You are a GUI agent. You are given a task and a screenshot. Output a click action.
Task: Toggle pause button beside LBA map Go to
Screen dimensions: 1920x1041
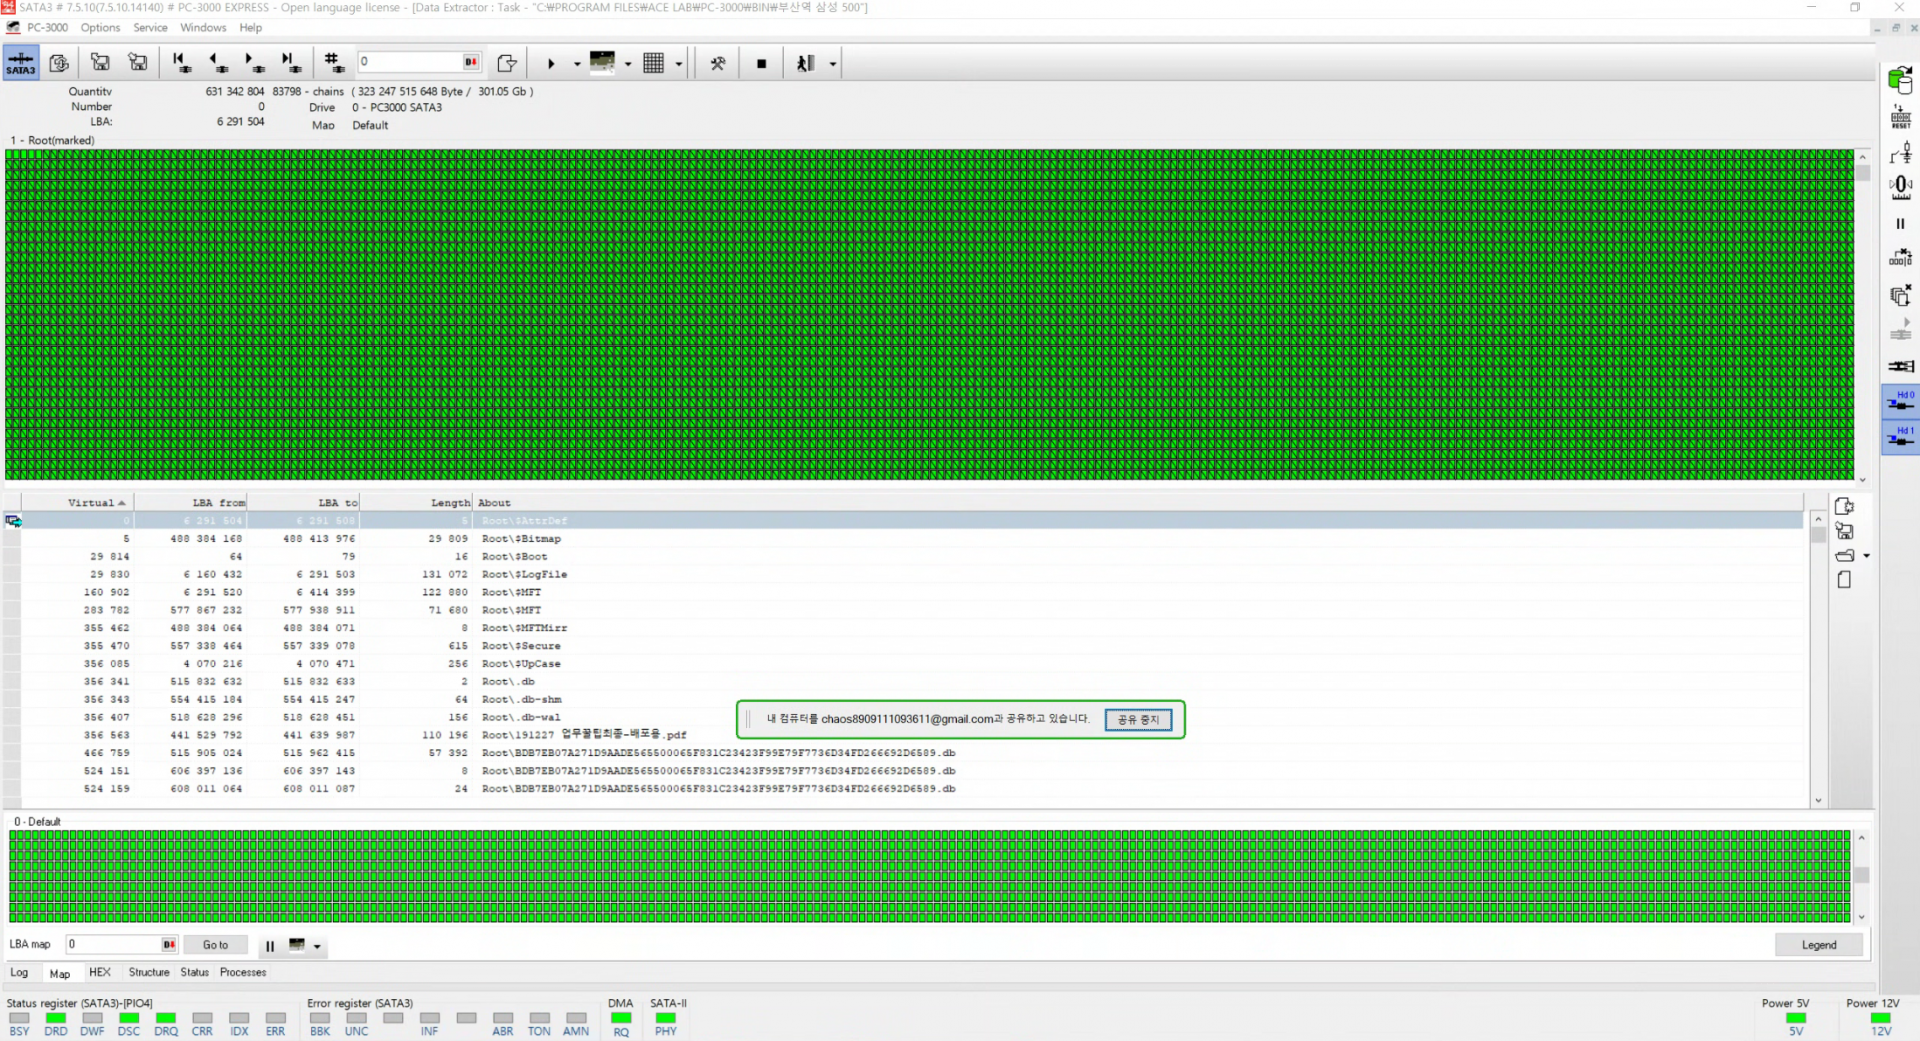pos(269,946)
